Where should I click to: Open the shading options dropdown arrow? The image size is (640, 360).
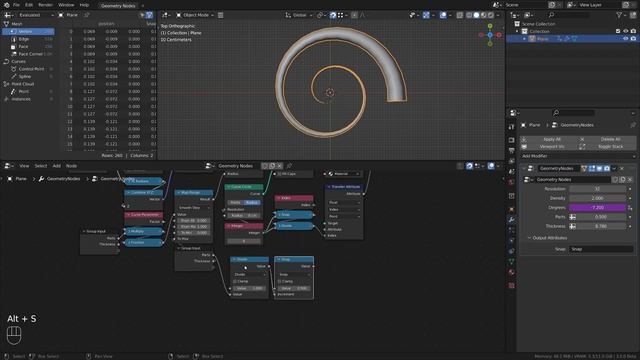tap(498, 15)
